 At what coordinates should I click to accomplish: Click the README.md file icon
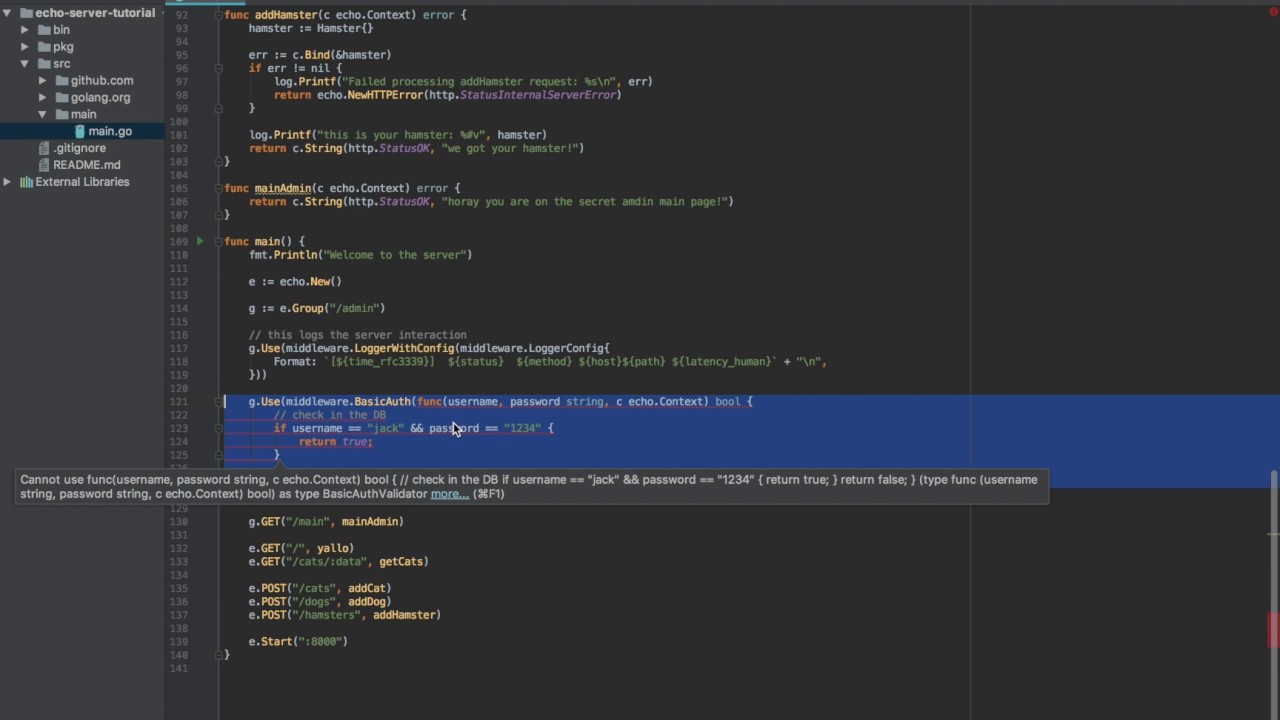pyautogui.click(x=44, y=165)
